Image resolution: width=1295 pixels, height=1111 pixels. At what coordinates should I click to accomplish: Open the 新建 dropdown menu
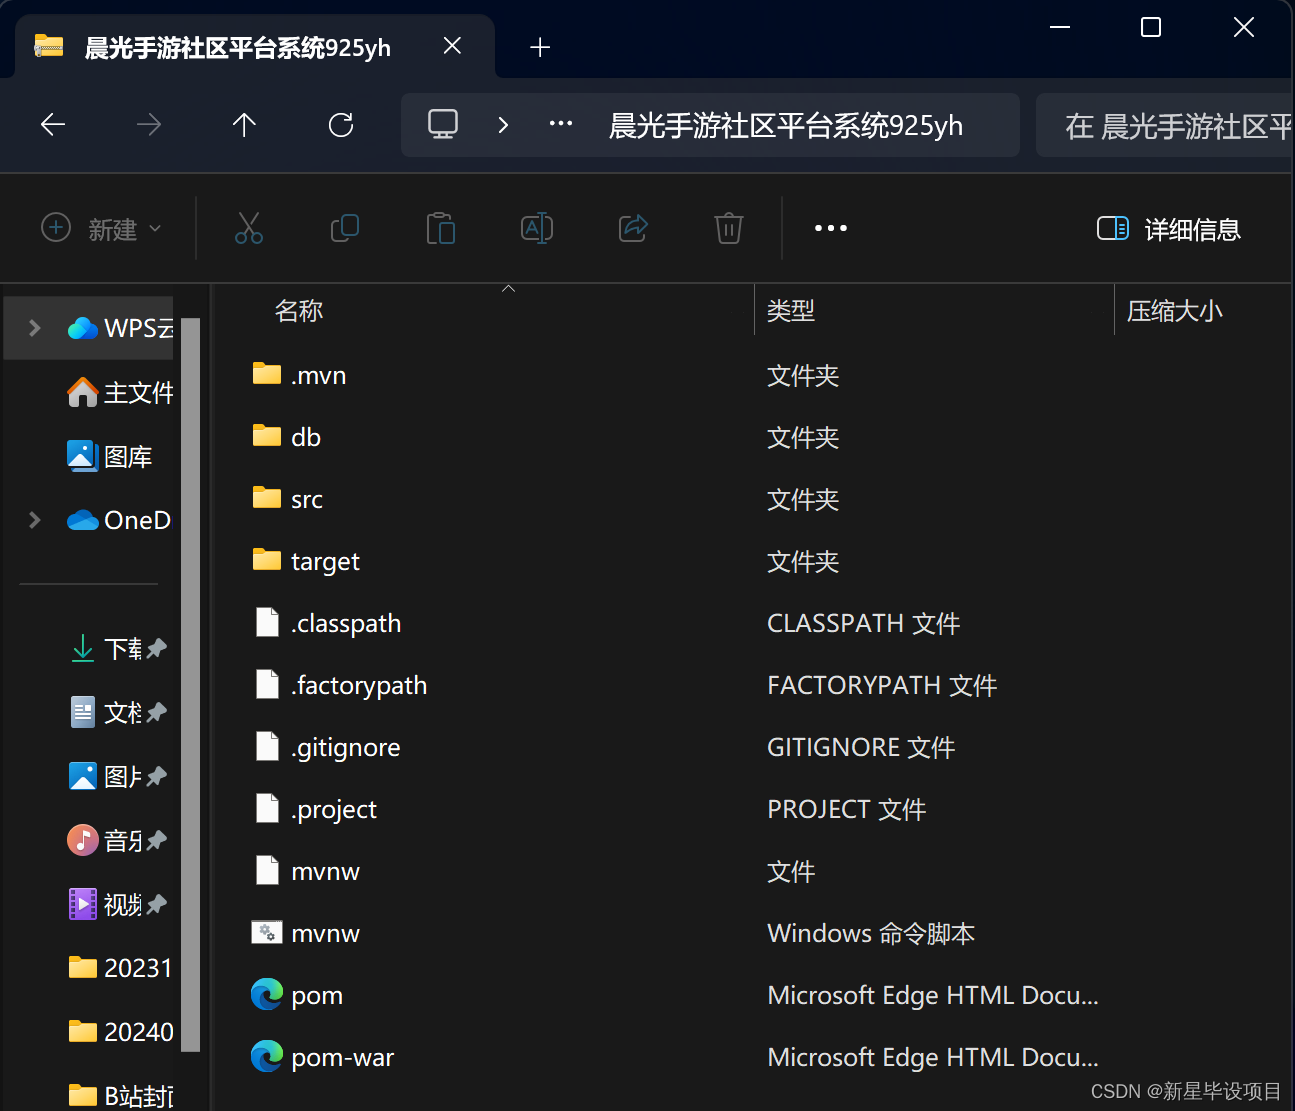coord(101,229)
